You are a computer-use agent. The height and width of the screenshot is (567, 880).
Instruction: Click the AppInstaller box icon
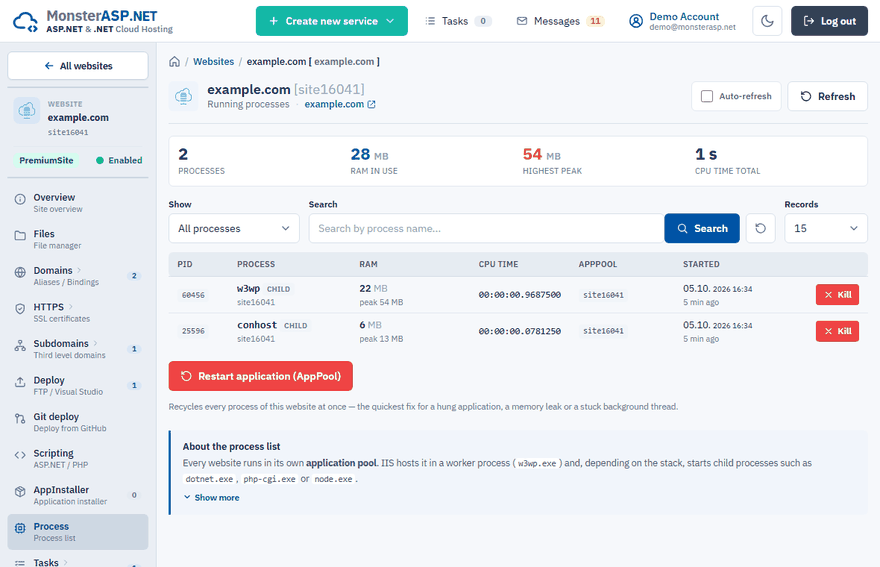(20, 491)
